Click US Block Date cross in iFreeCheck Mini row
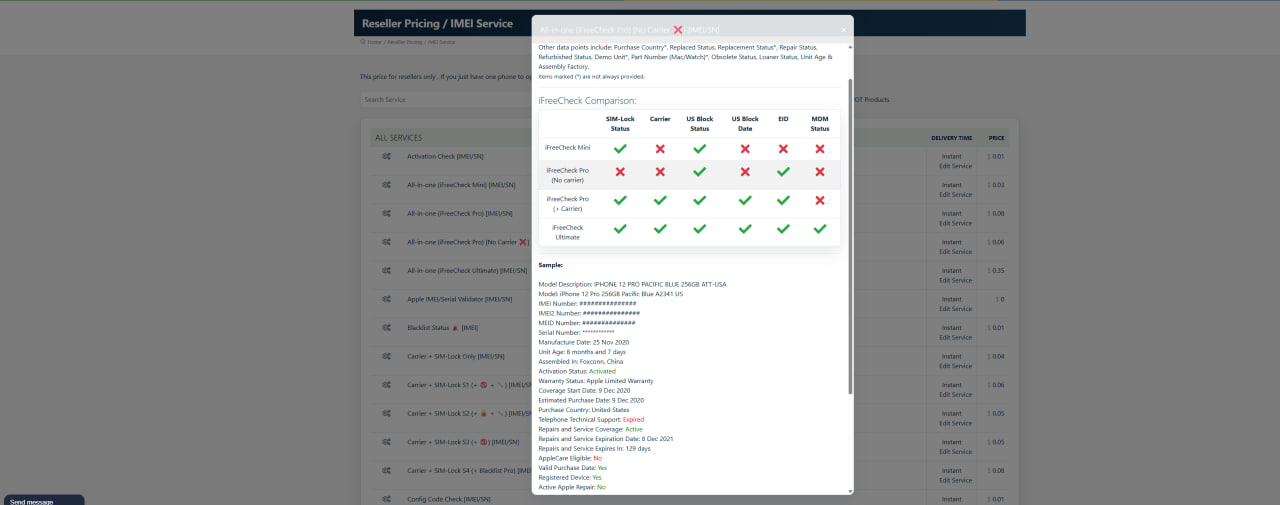Image resolution: width=1280 pixels, height=505 pixels. (745, 148)
